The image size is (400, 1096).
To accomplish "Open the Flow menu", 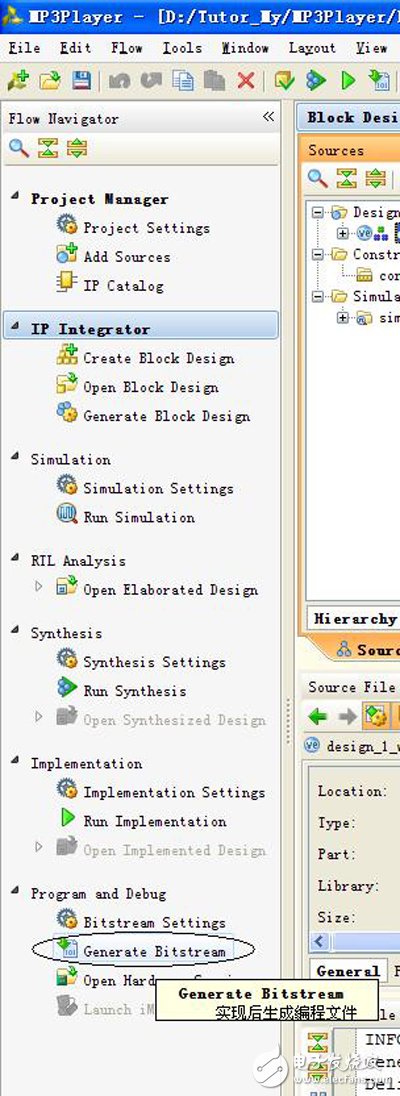I will point(127,48).
